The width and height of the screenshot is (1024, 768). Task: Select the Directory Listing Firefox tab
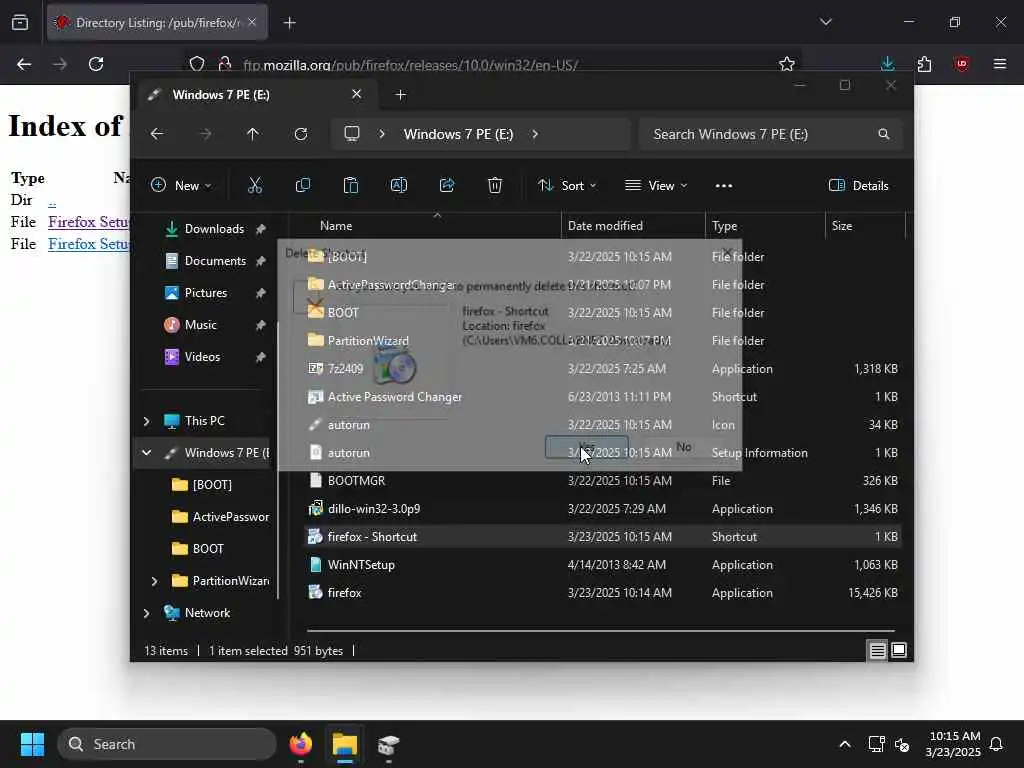click(157, 23)
